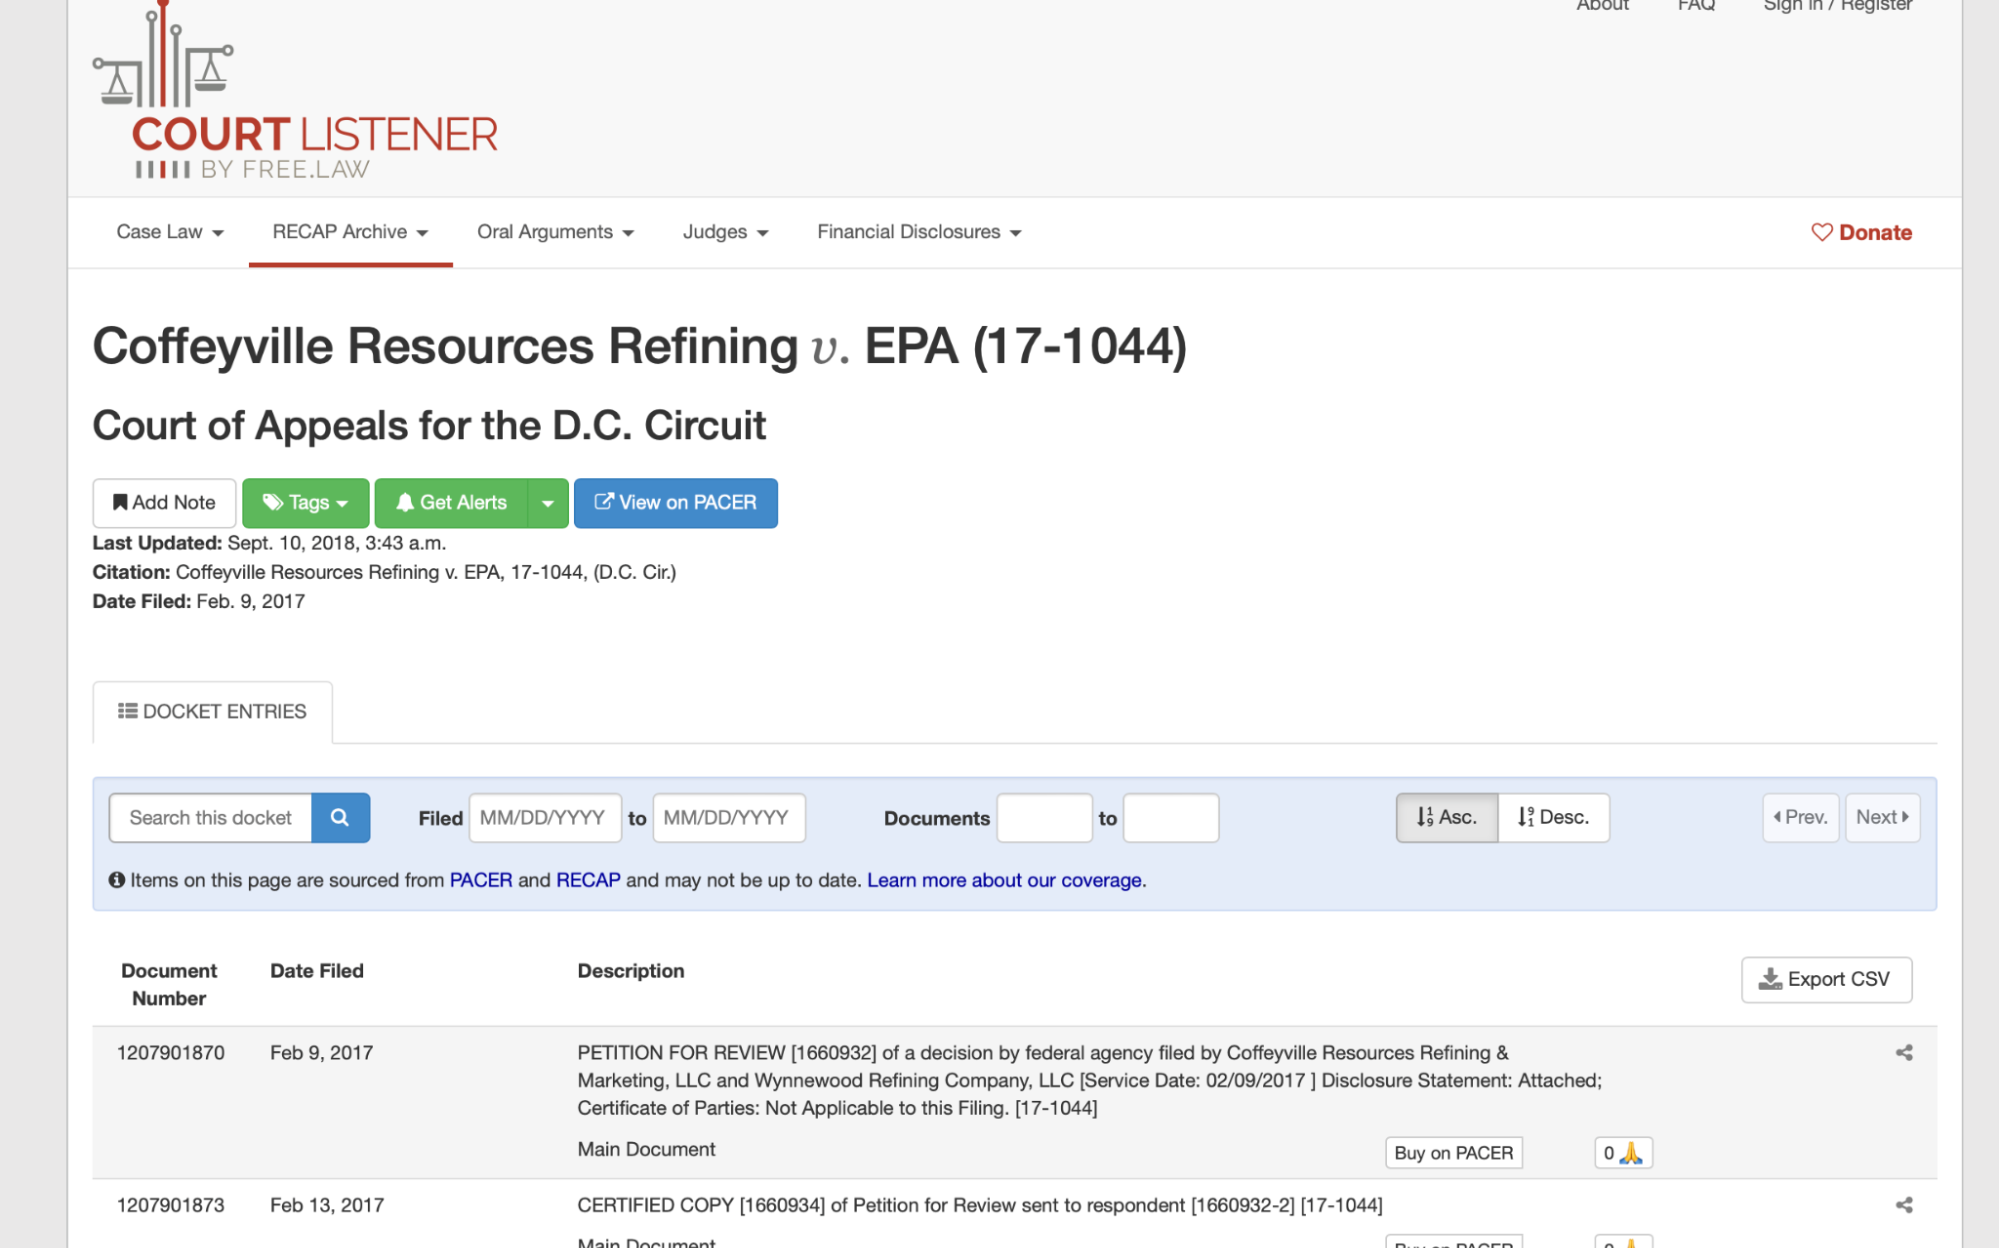Share the Certified Copy docket entry
1999x1249 pixels.
pos(1903,1205)
